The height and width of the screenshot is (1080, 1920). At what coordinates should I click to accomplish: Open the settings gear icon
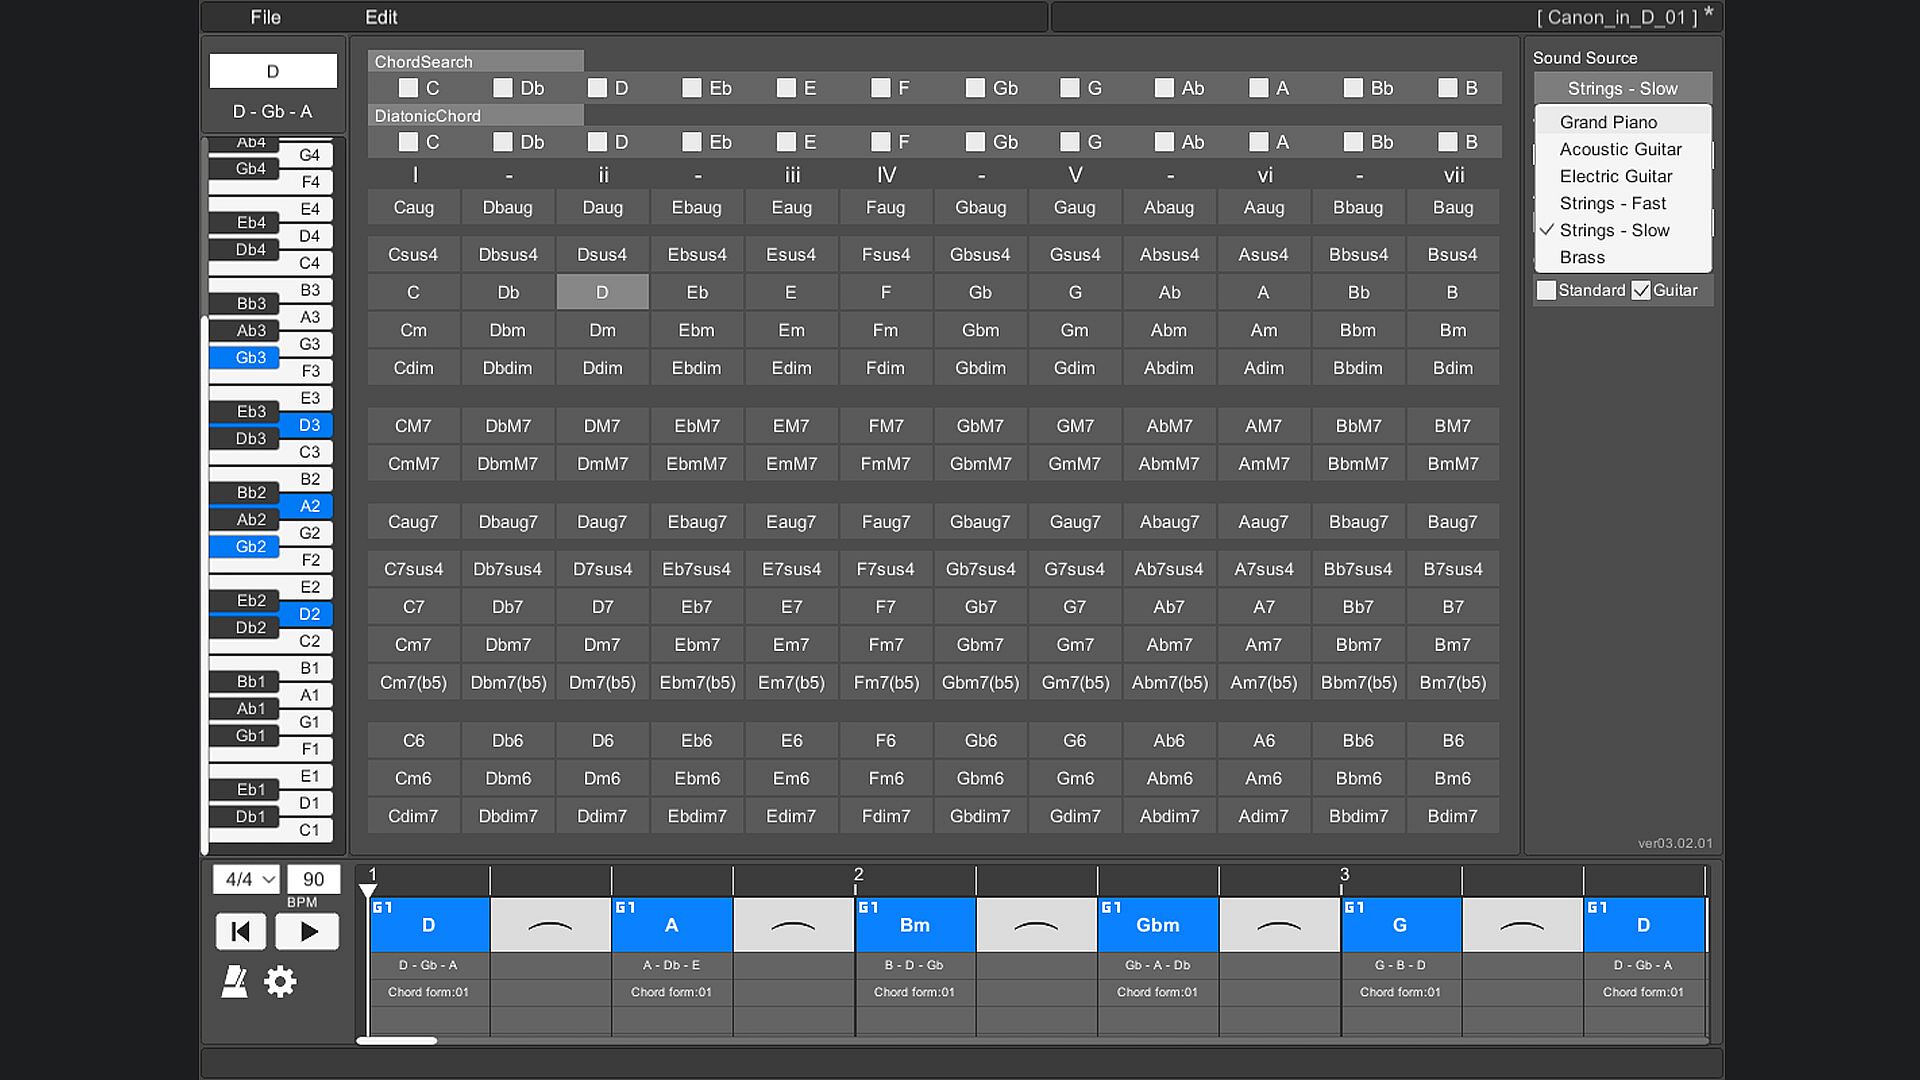point(280,982)
